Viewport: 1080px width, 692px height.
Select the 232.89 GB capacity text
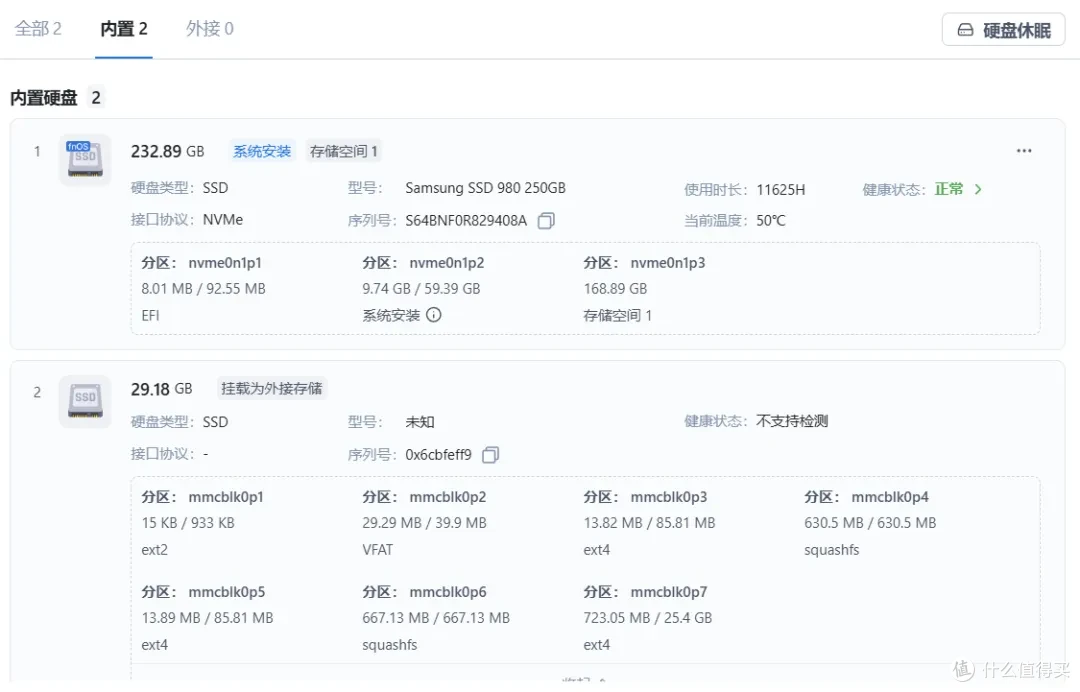tap(167, 151)
